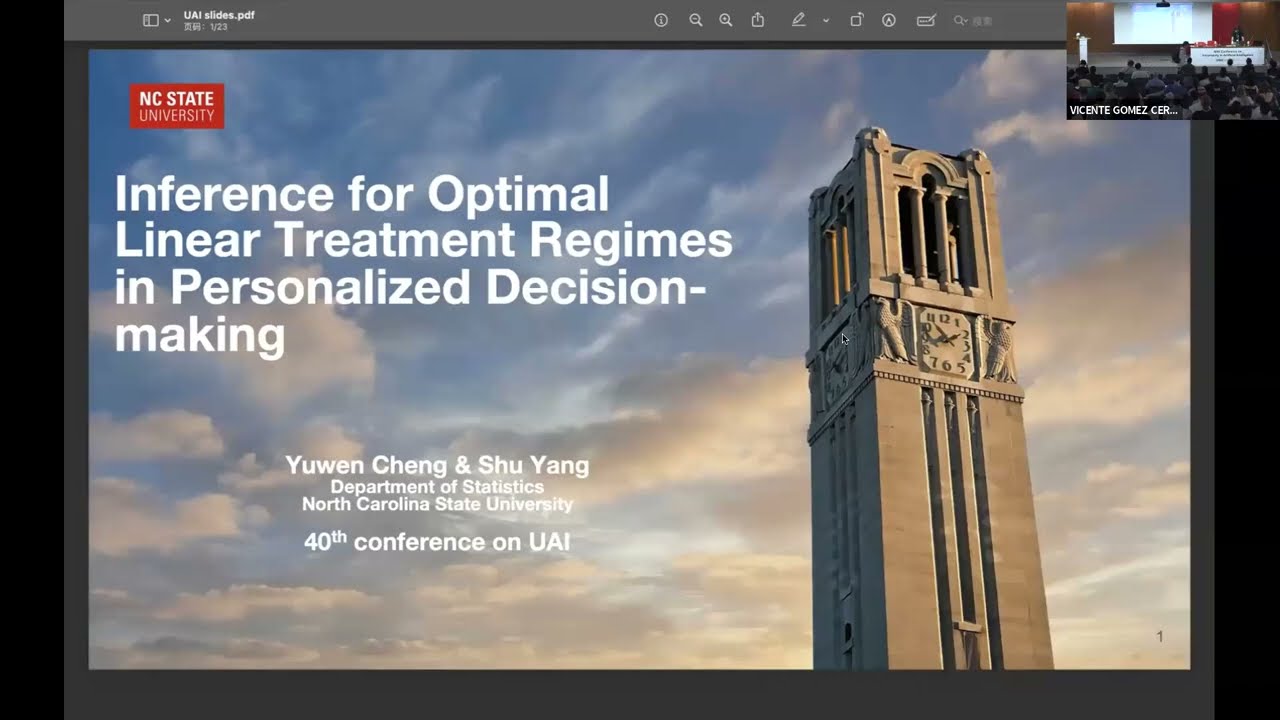Open the document info inspector
The height and width of the screenshot is (720, 1280).
click(661, 20)
